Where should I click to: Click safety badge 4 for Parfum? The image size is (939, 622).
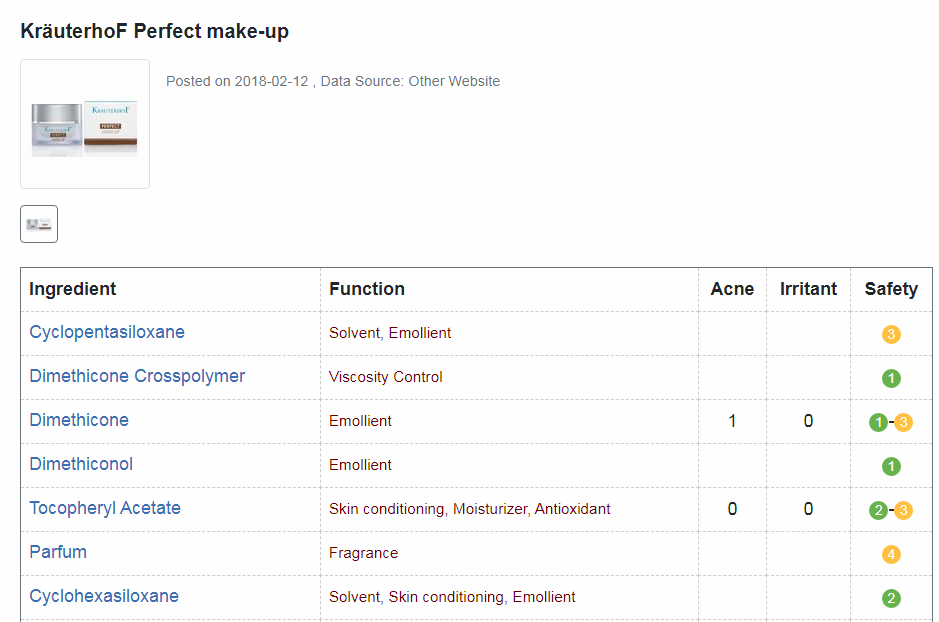(891, 554)
